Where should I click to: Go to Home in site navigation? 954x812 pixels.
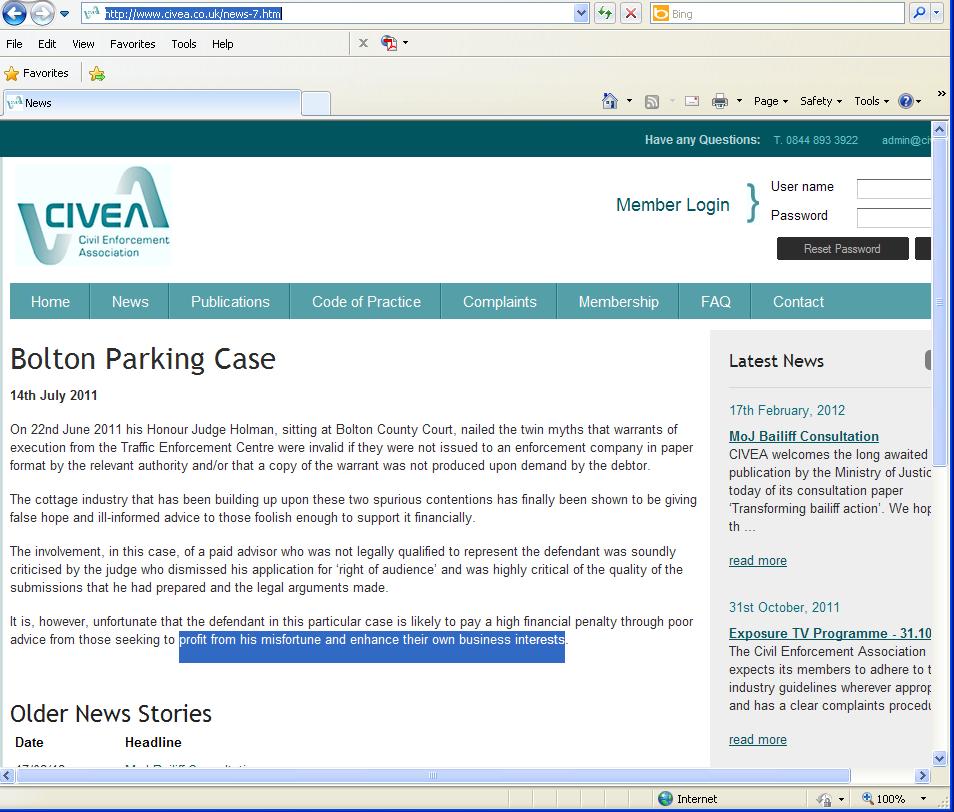coord(50,302)
